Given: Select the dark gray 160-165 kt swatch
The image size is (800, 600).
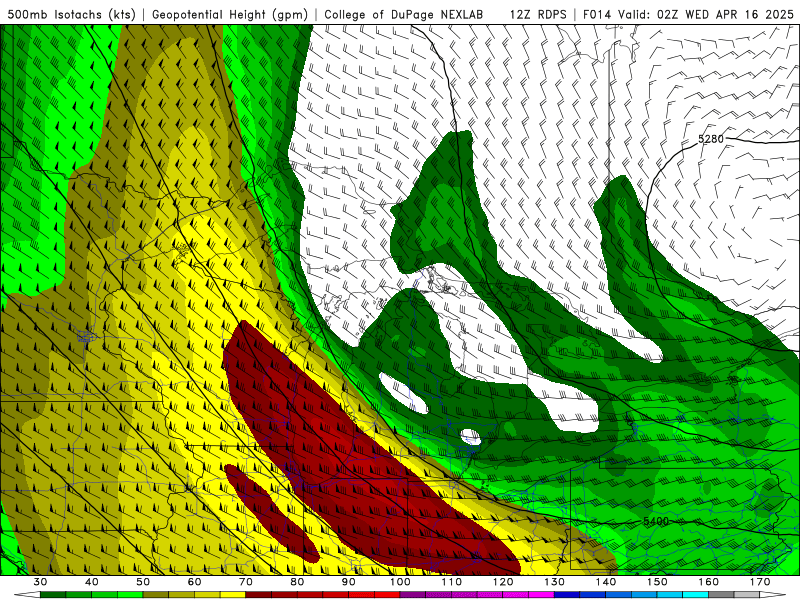Looking at the screenshot, I should click(721, 595).
